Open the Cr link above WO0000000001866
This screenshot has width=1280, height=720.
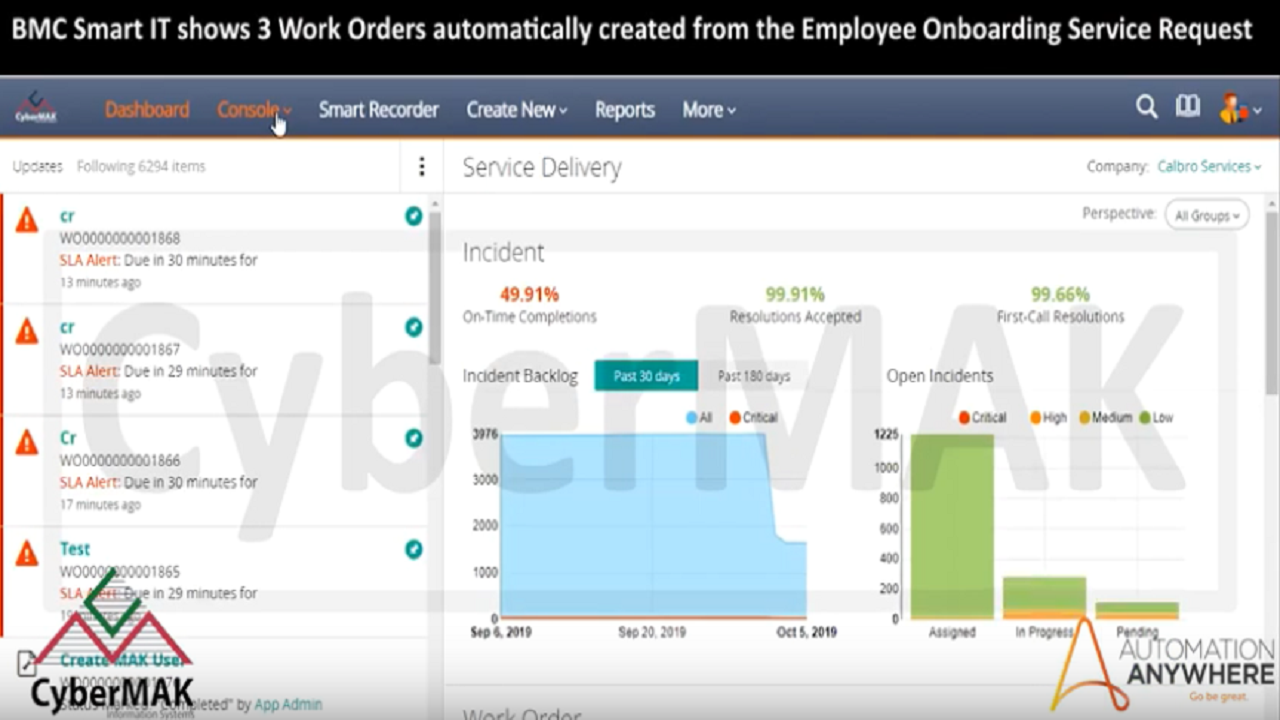tap(68, 438)
